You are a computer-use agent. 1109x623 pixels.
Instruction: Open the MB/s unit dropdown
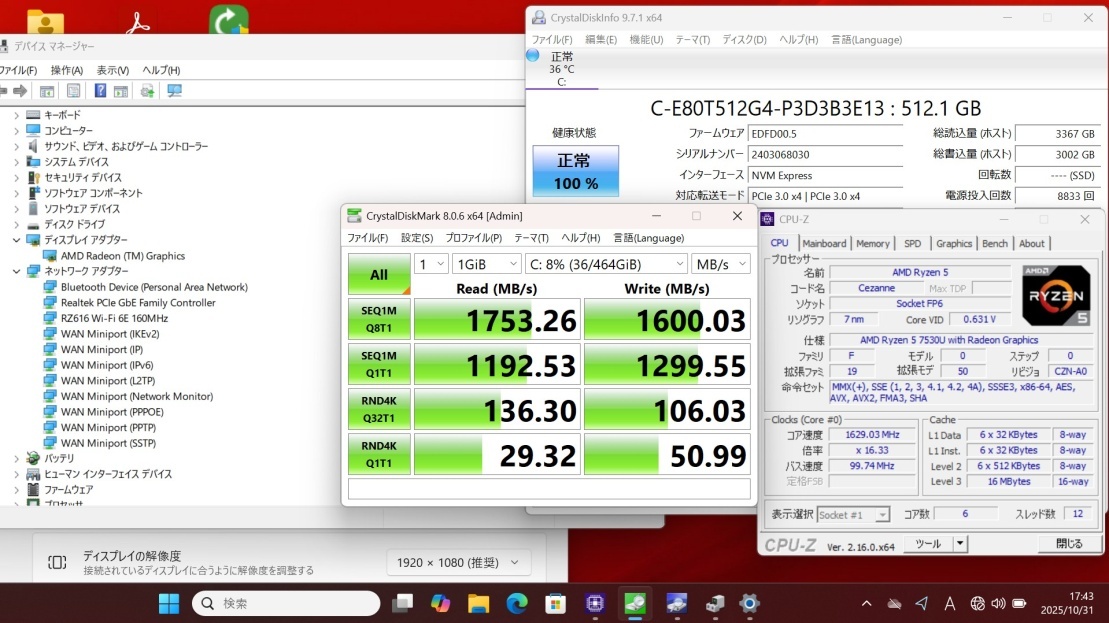tap(720, 264)
